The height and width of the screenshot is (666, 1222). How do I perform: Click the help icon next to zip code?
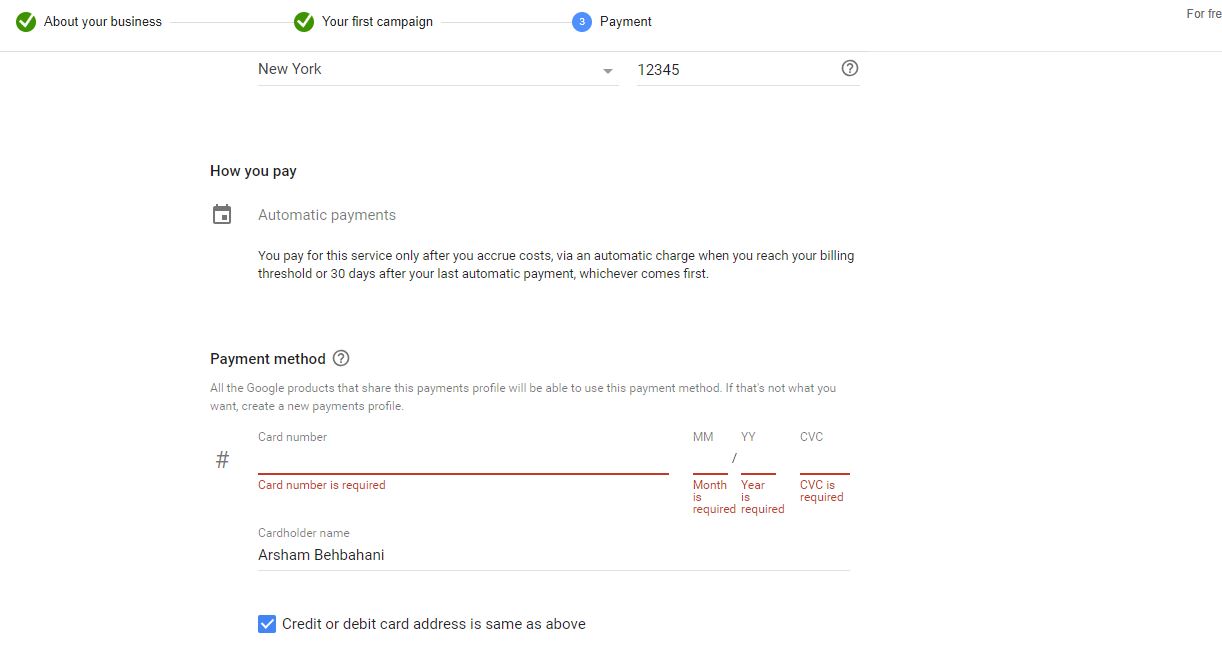[x=850, y=68]
